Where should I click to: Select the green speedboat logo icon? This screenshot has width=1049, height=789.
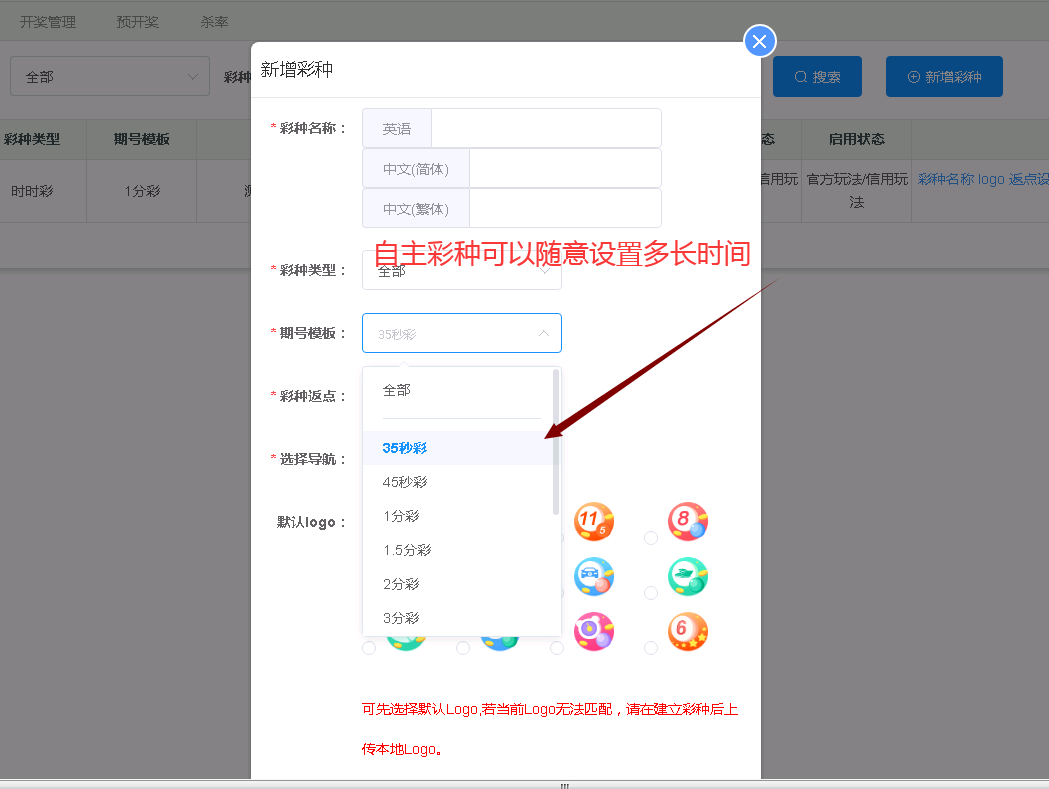[x=688, y=576]
